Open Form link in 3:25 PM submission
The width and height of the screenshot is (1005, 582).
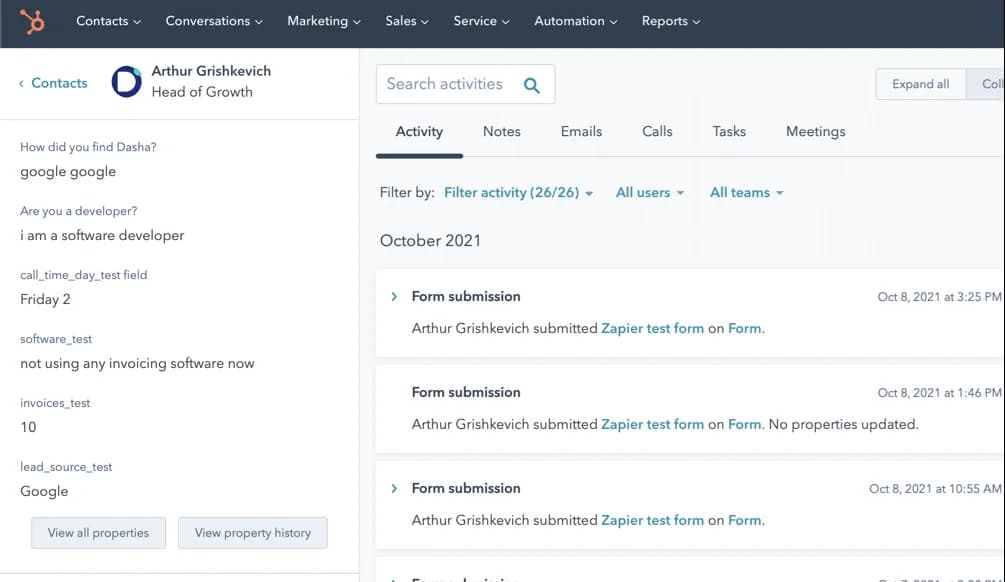tap(745, 328)
